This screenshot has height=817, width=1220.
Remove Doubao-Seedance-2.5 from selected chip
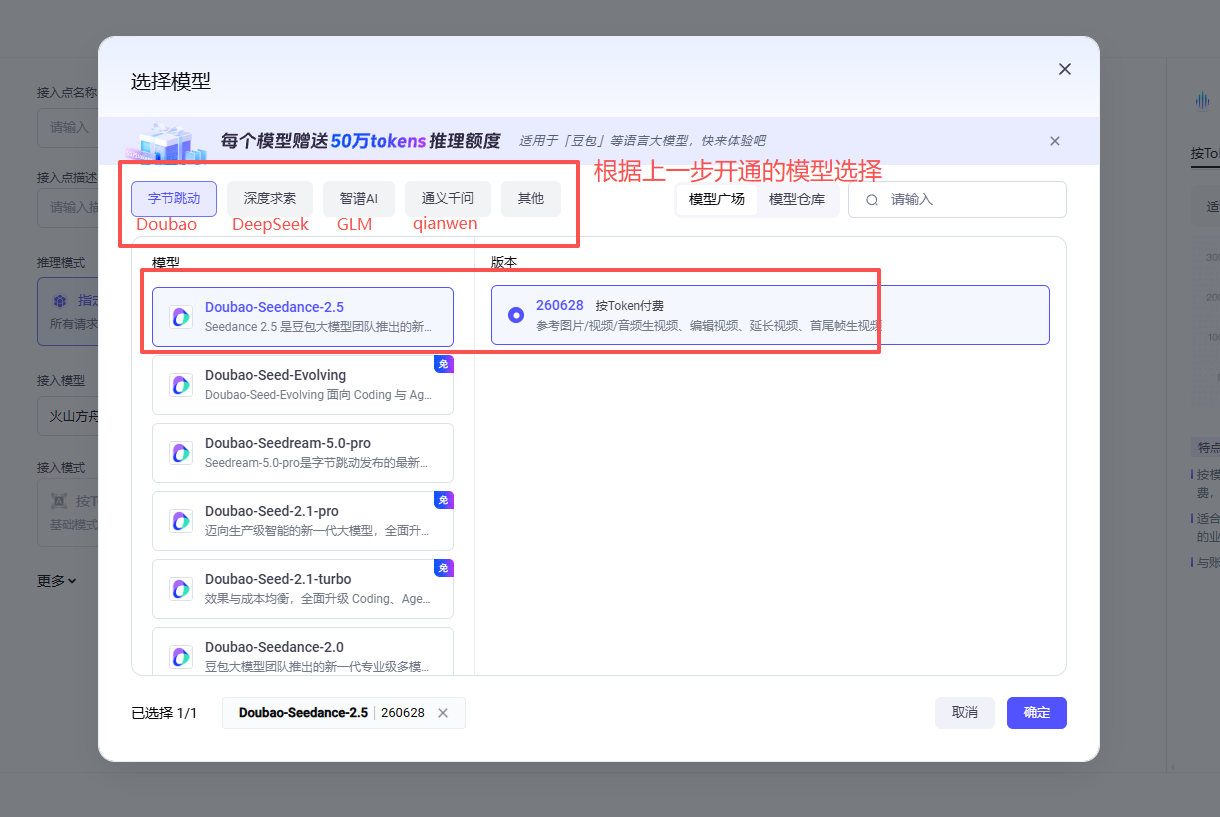pyautogui.click(x=443, y=713)
